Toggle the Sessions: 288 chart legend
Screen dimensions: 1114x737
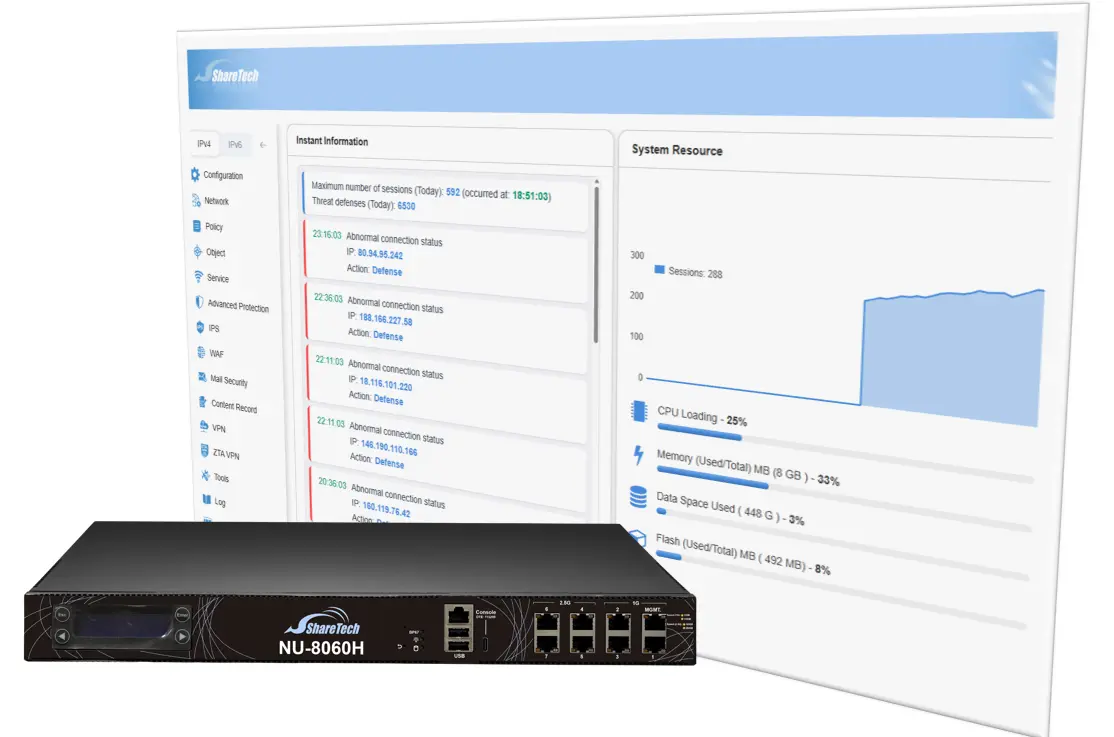click(x=688, y=272)
